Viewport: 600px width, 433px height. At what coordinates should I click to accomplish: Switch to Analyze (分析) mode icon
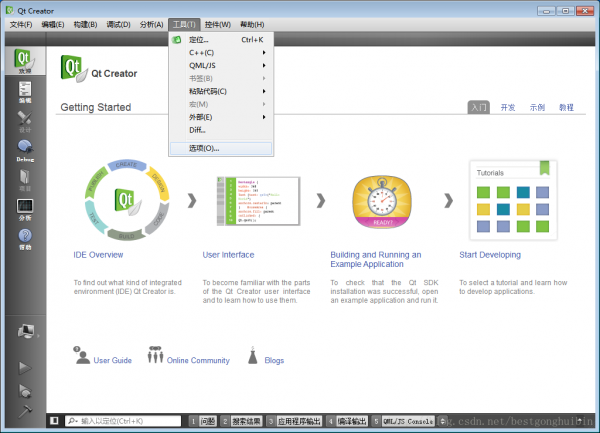pos(25,210)
